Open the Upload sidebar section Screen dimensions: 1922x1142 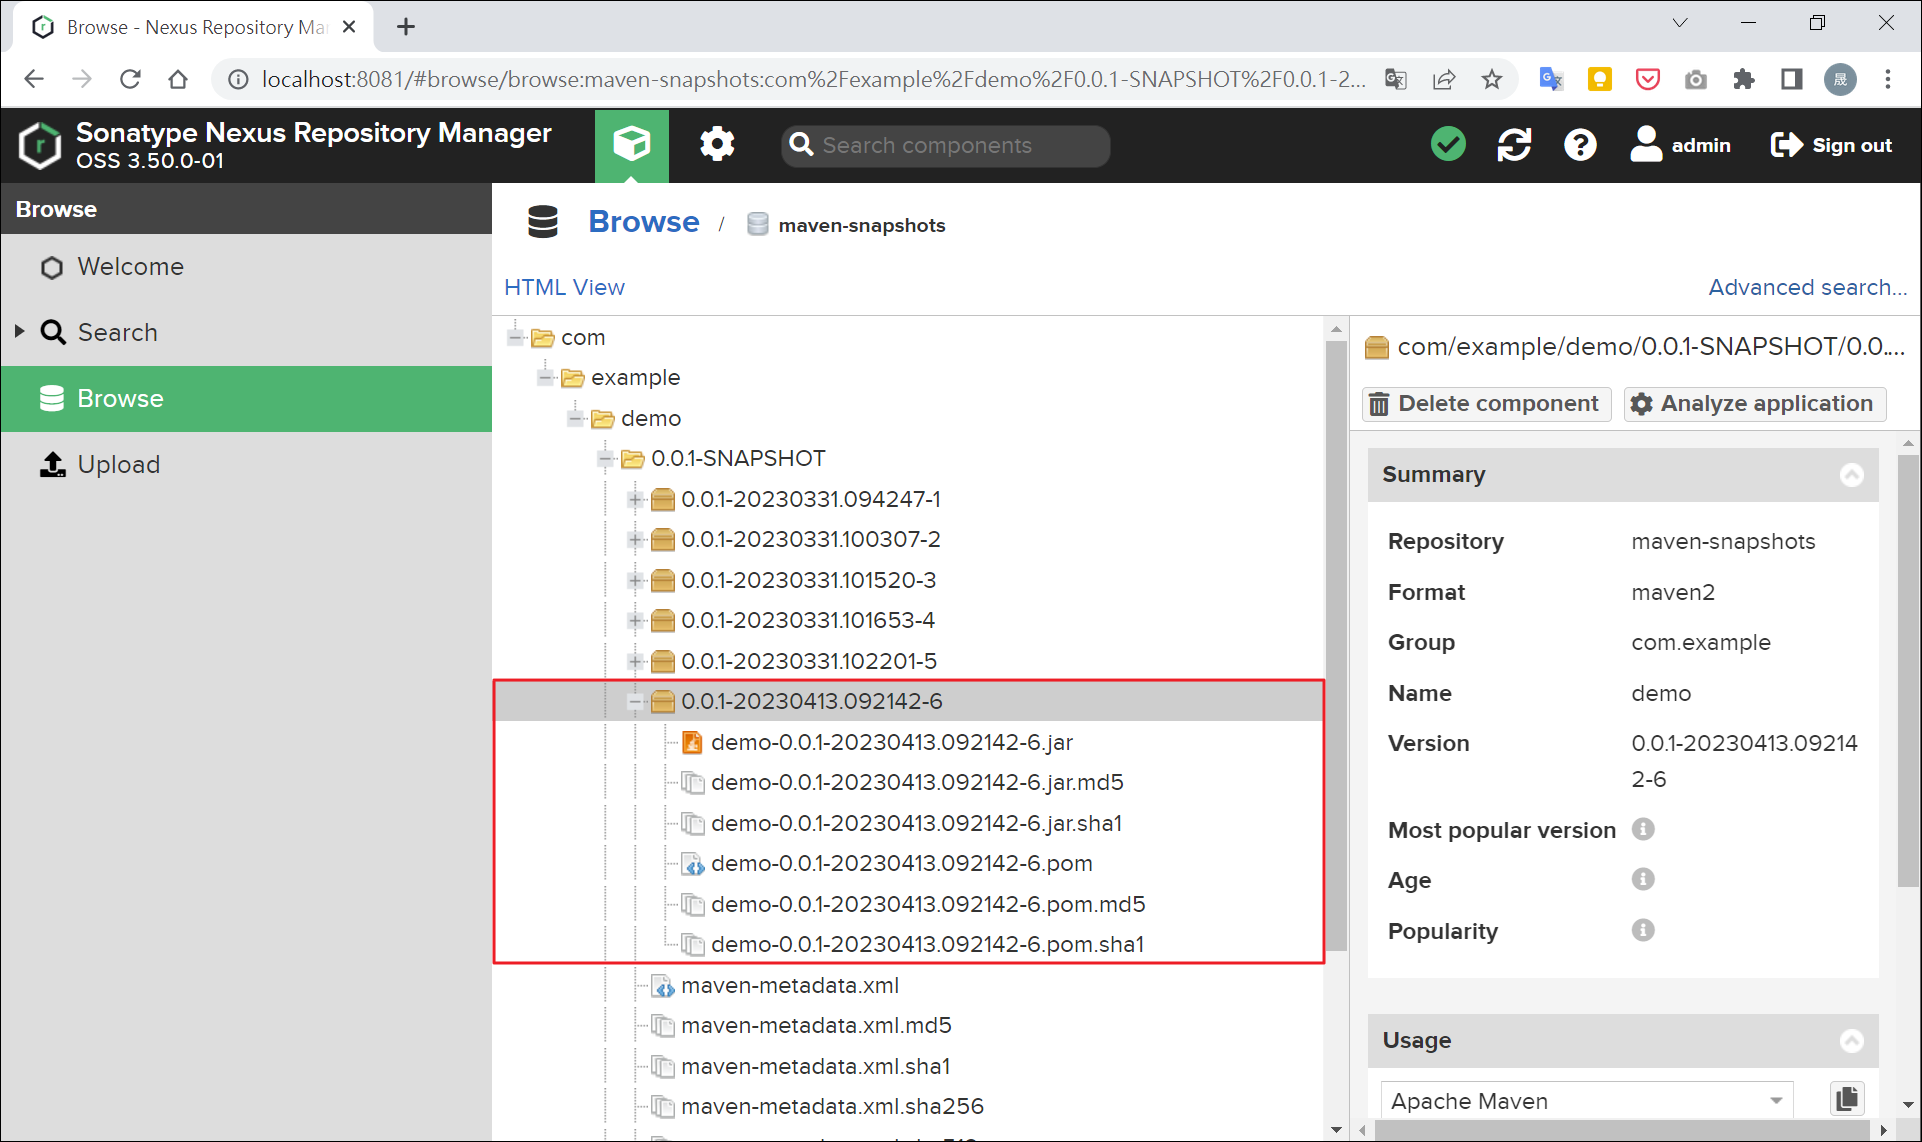(118, 464)
